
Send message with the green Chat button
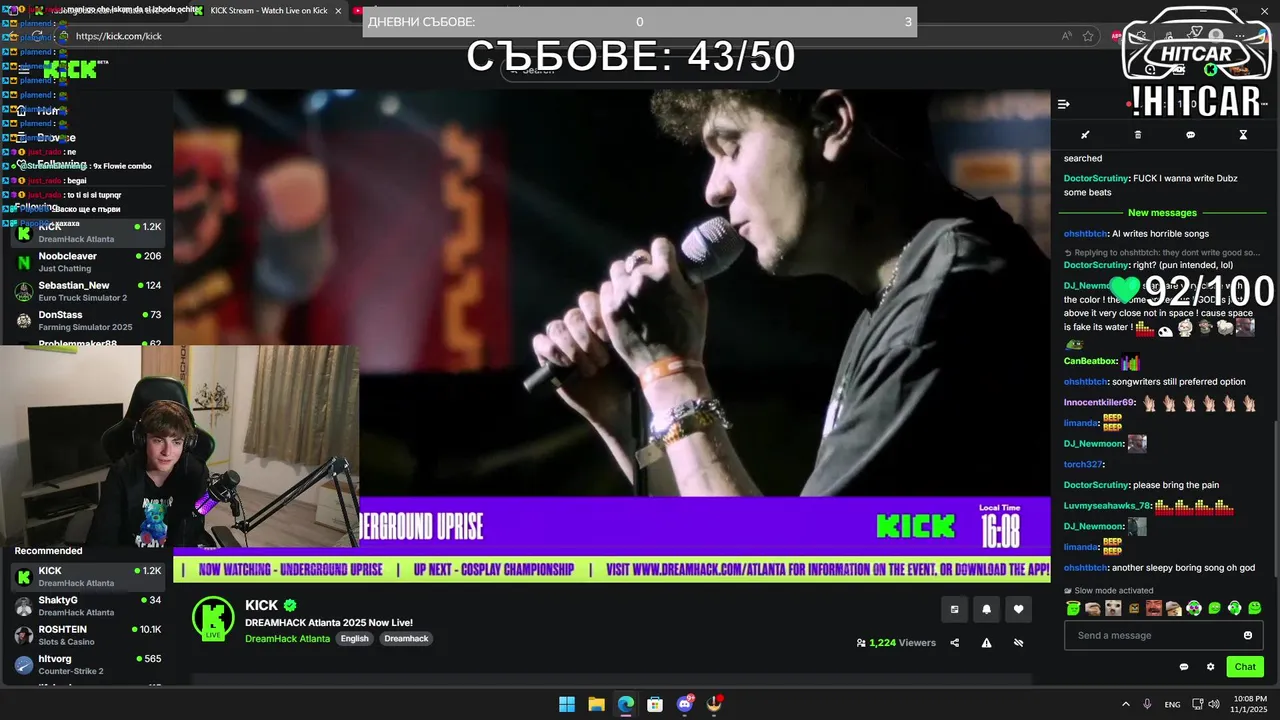tap(1245, 667)
